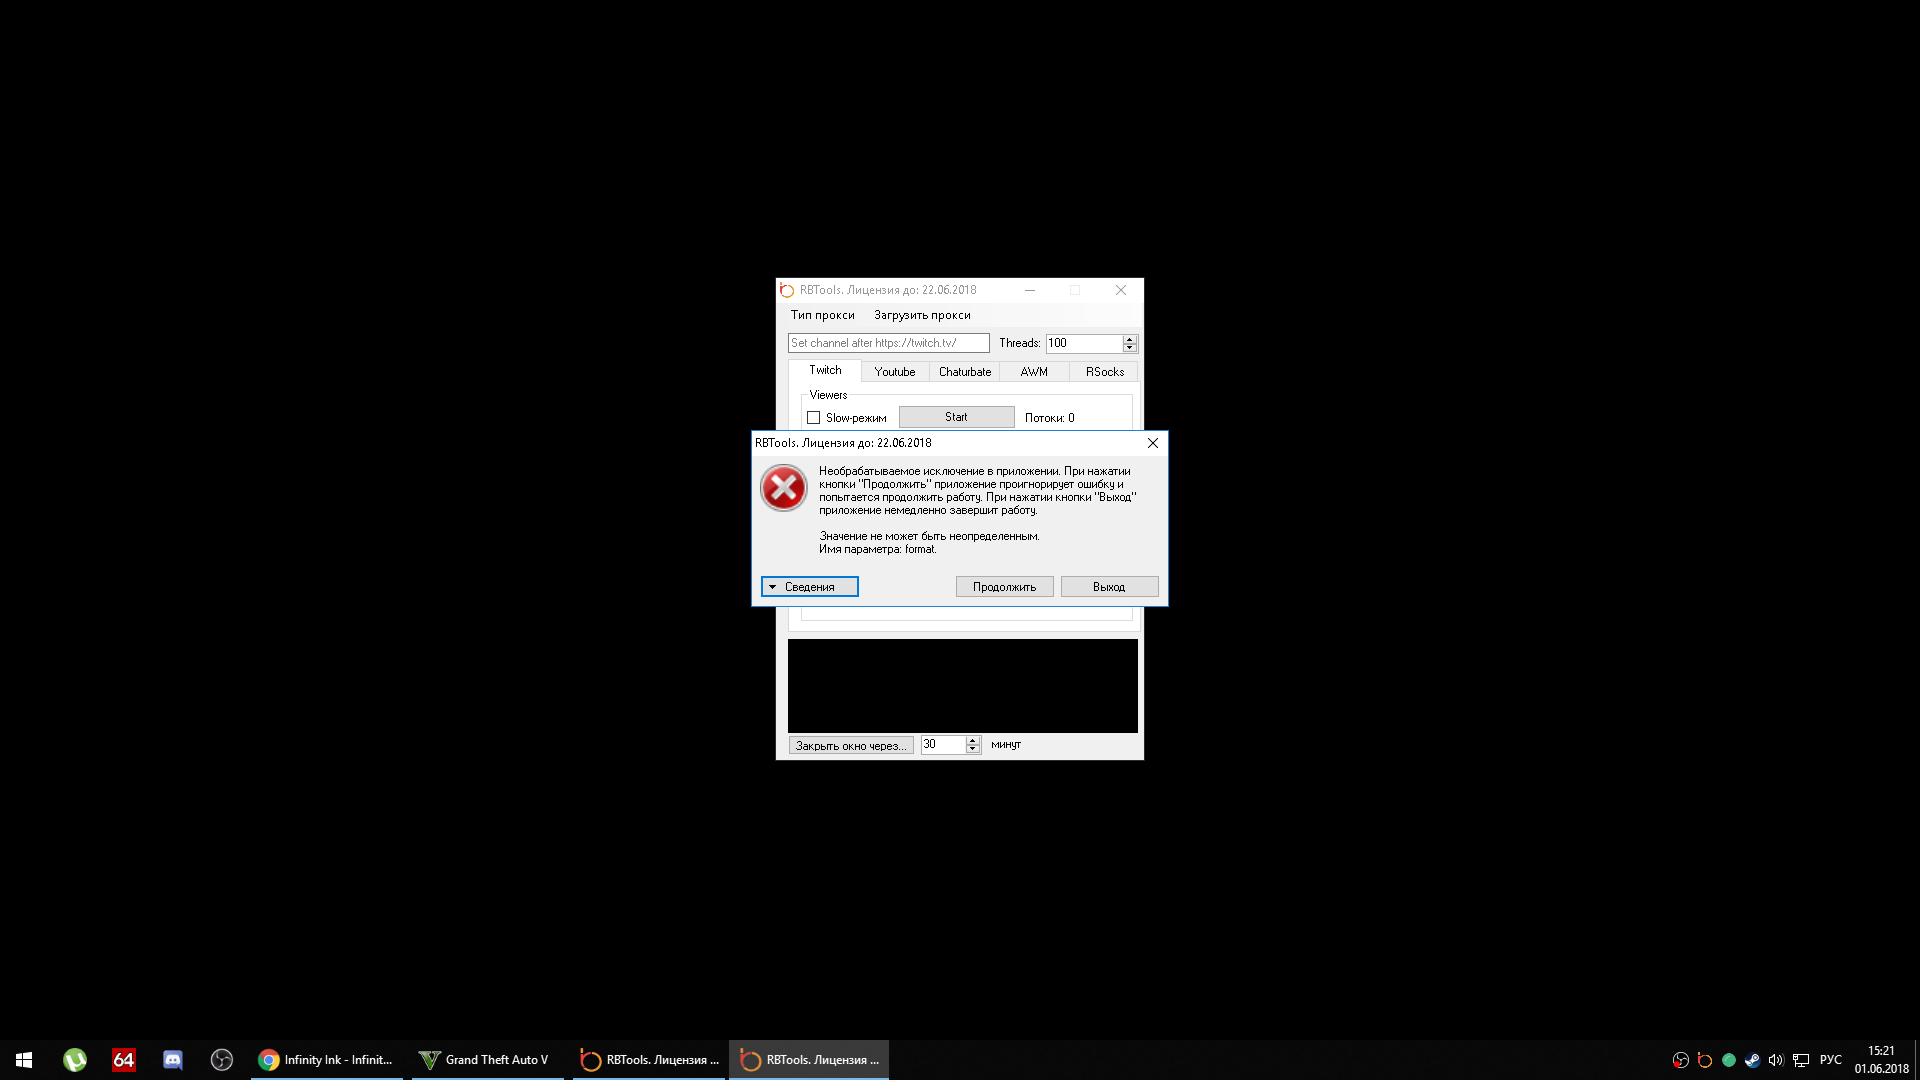
Task: Click the uTorrent taskbar icon
Action: (75, 1060)
